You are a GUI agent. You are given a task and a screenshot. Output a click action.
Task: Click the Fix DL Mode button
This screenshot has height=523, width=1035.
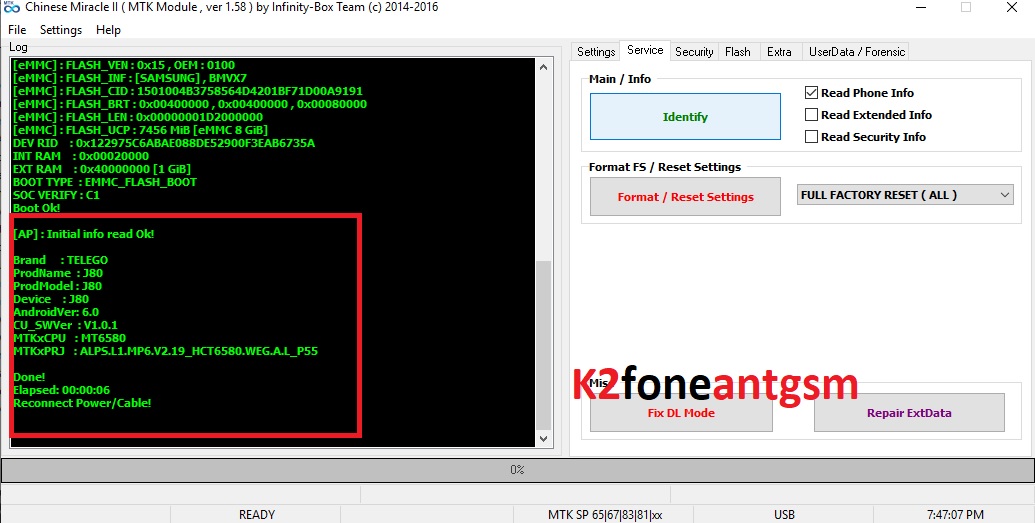coord(681,413)
